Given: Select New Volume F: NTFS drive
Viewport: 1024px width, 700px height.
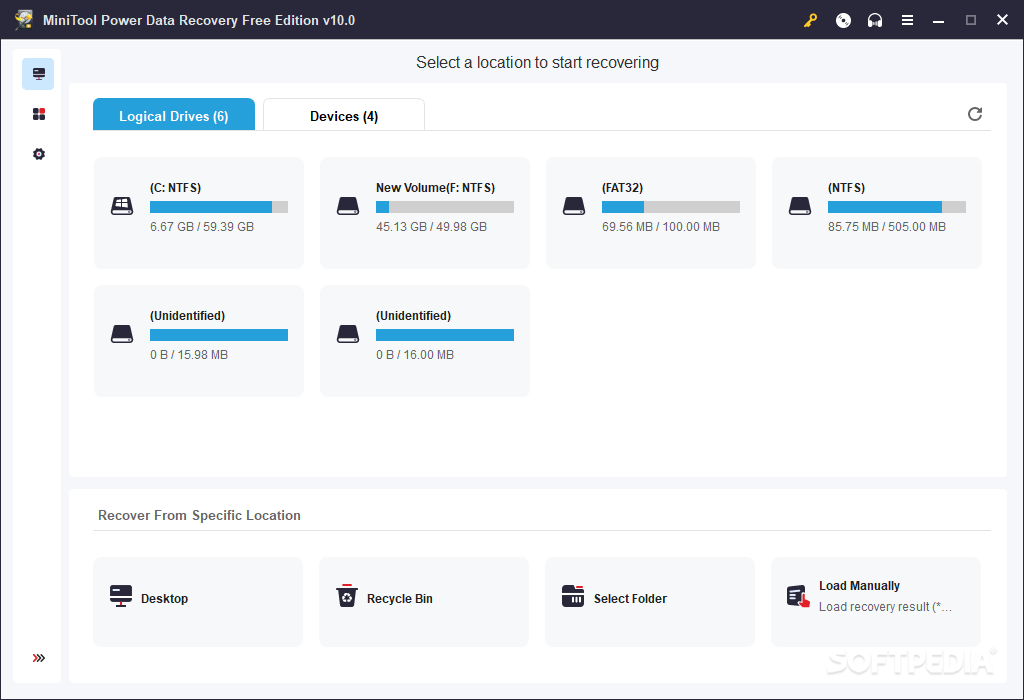Looking at the screenshot, I should click(425, 213).
